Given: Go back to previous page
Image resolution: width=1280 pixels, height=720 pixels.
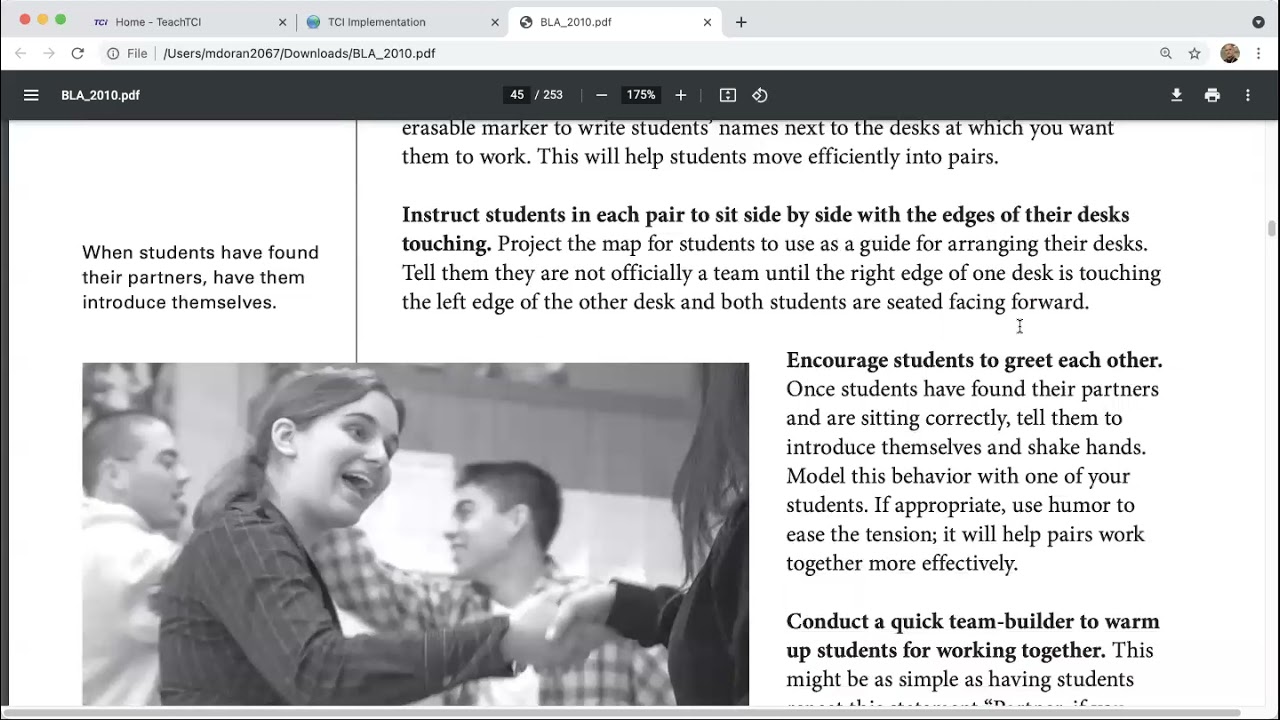Looking at the screenshot, I should (x=21, y=53).
